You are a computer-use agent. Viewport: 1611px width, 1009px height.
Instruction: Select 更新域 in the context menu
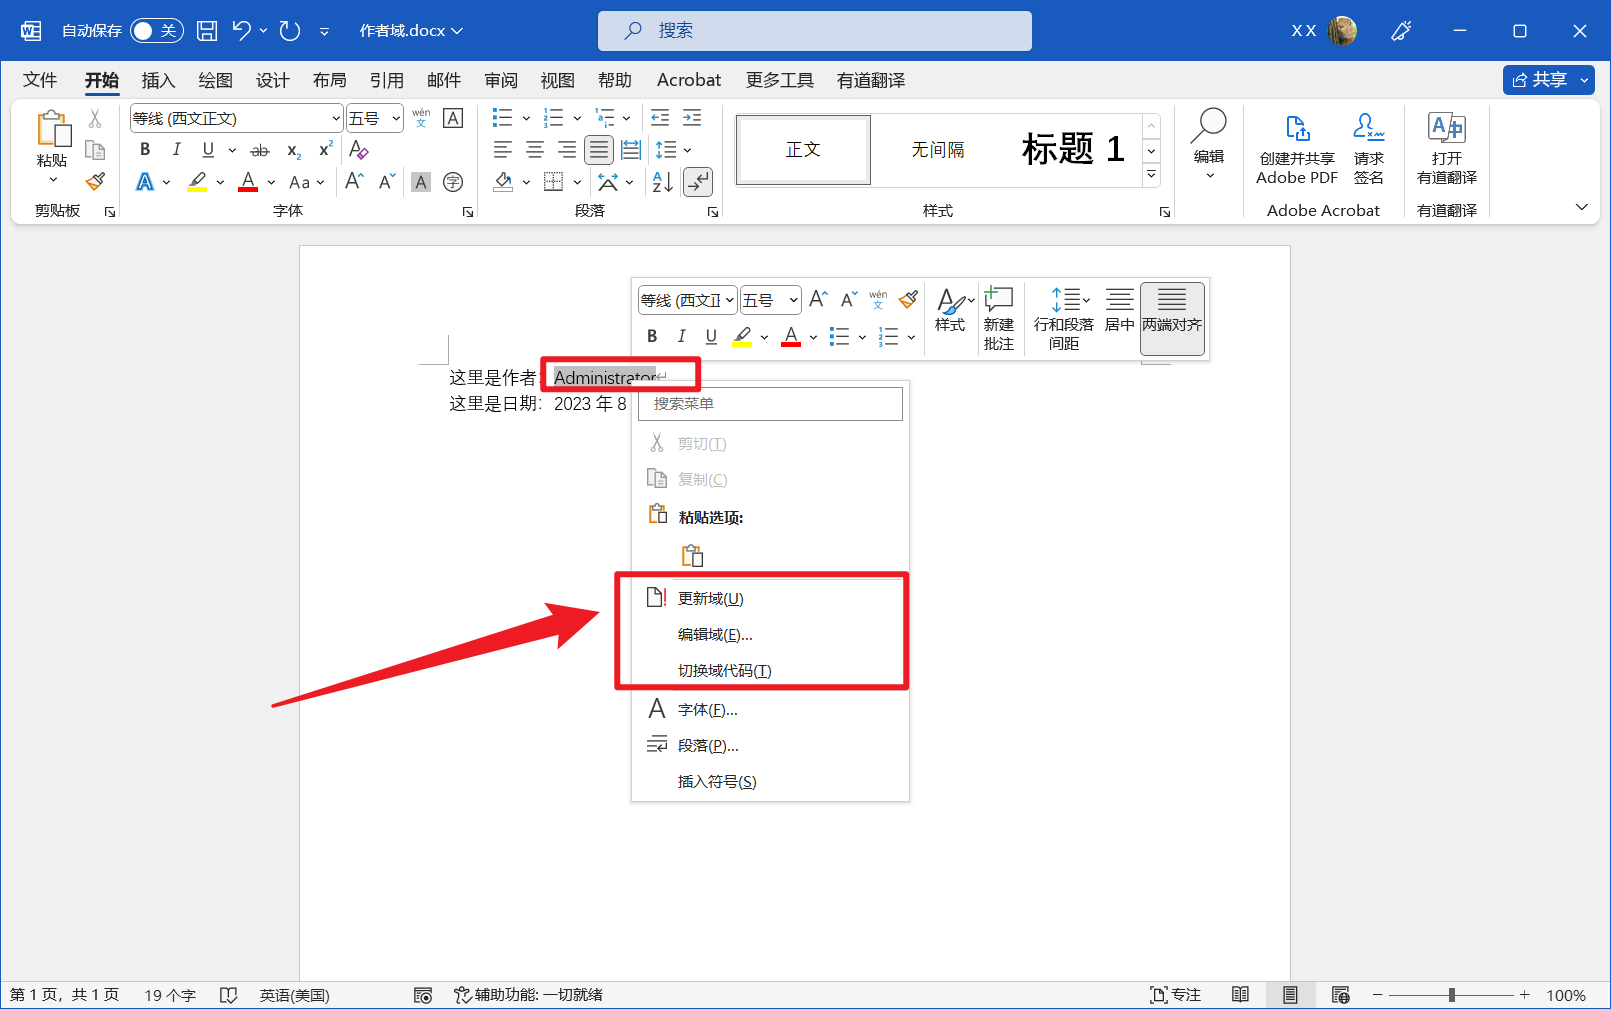[712, 598]
